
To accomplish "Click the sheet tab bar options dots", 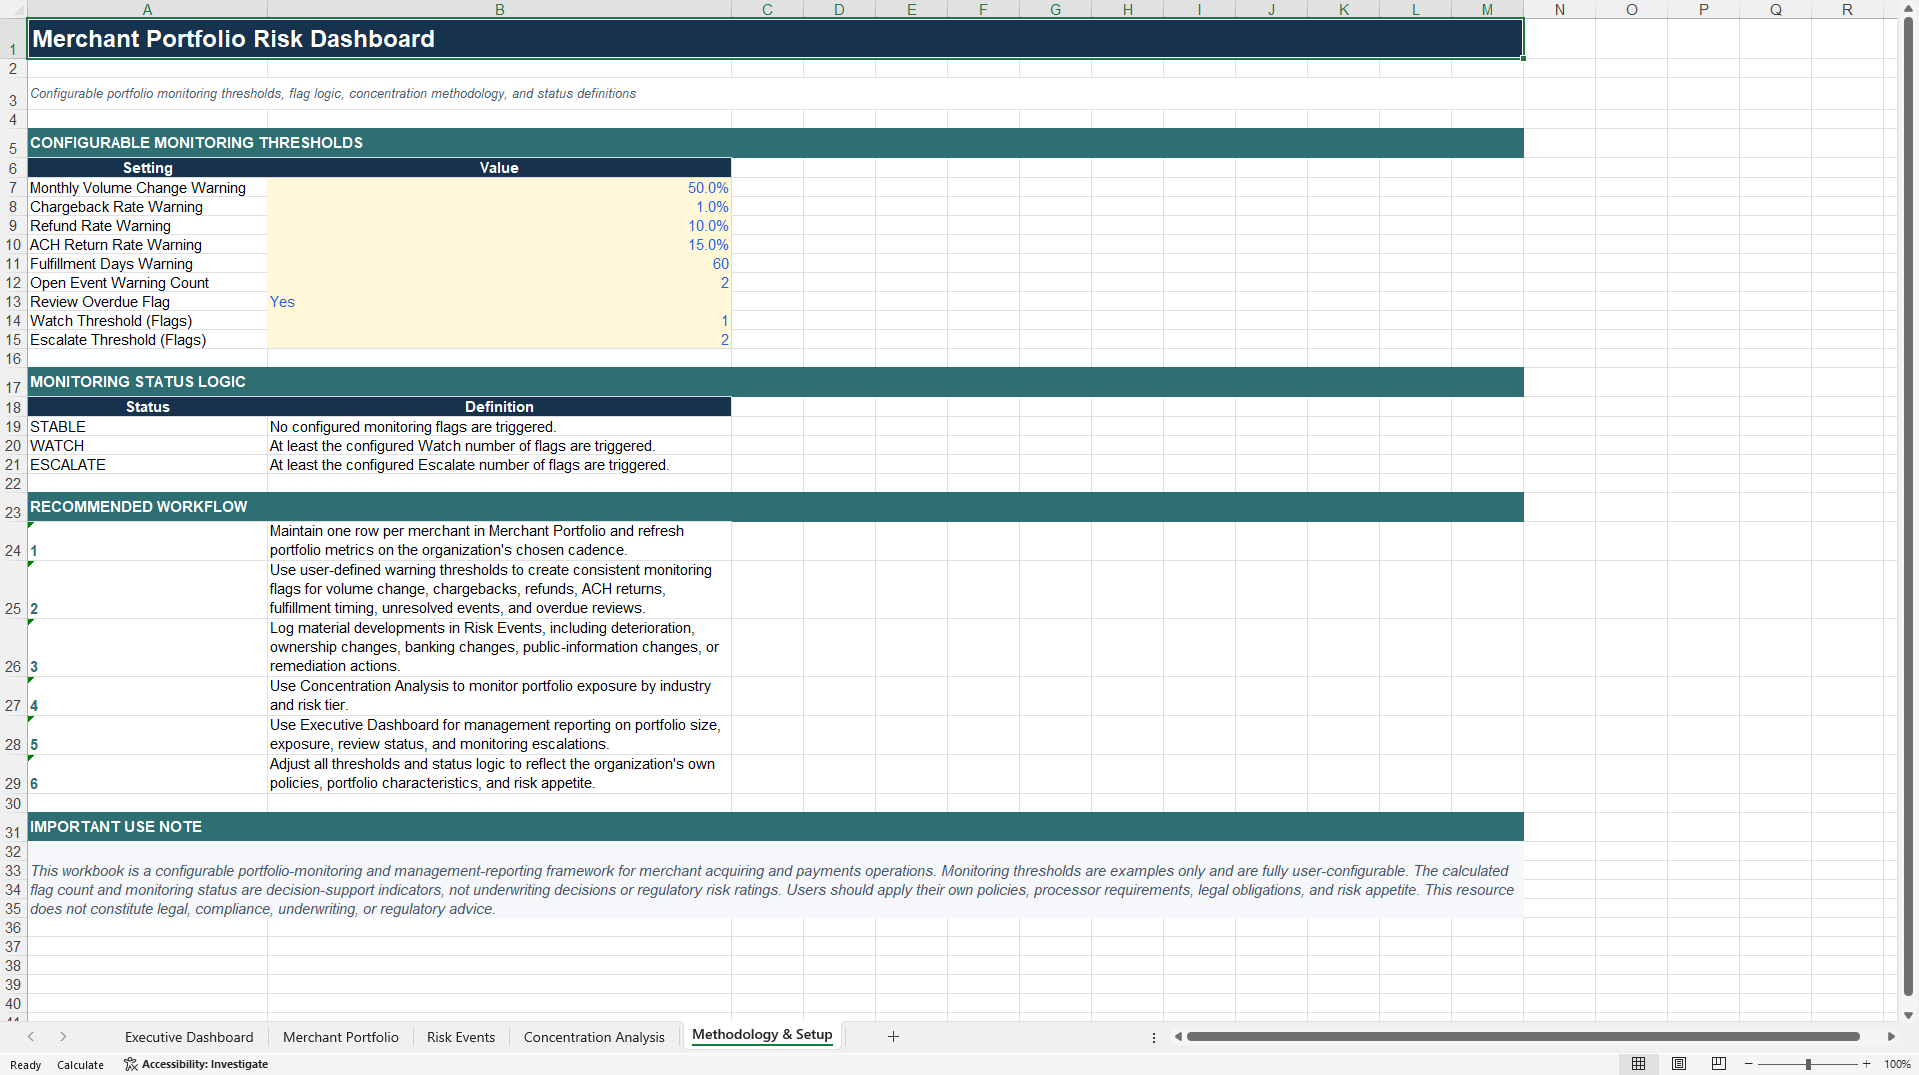I will [1154, 1037].
